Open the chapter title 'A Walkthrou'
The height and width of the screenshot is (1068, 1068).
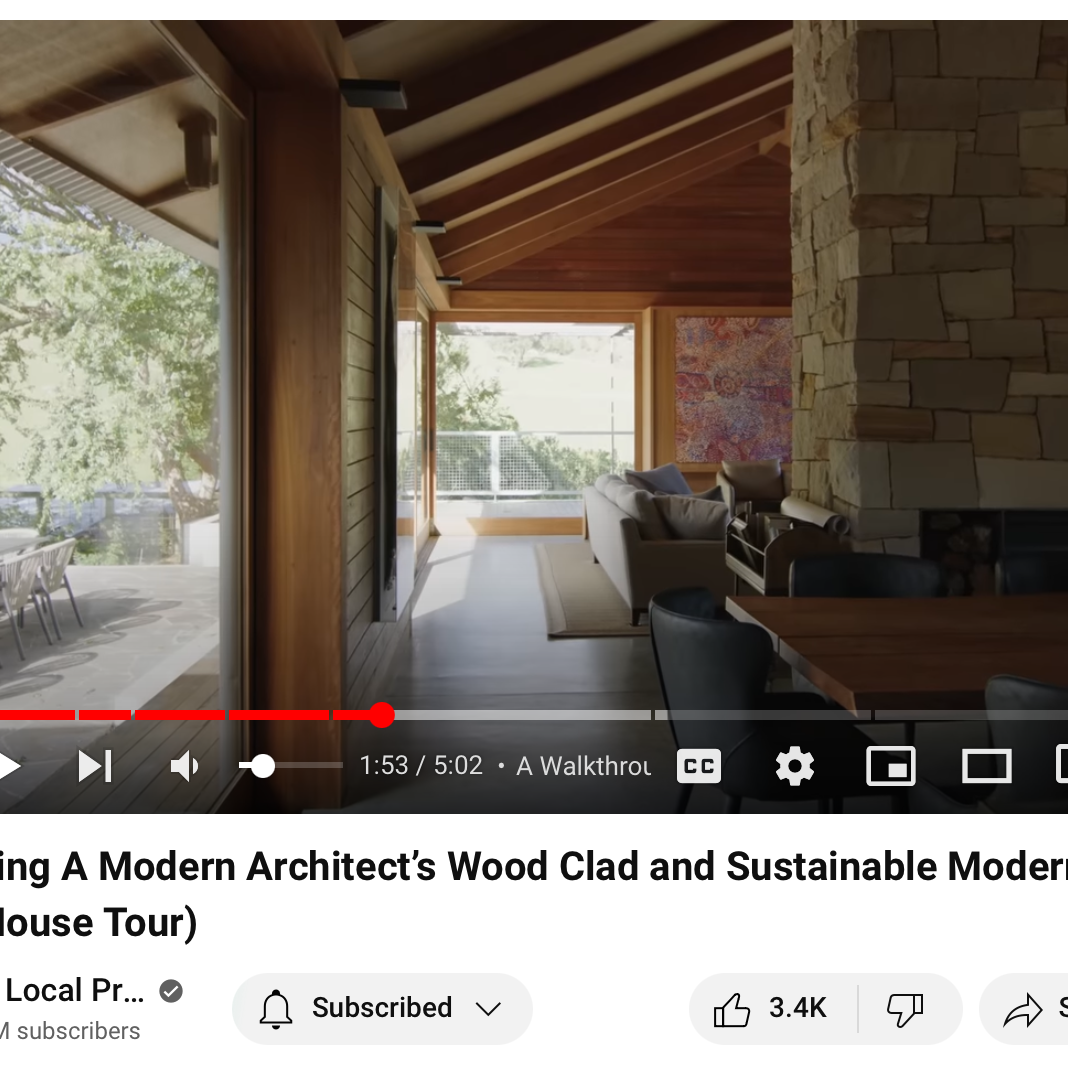point(584,766)
